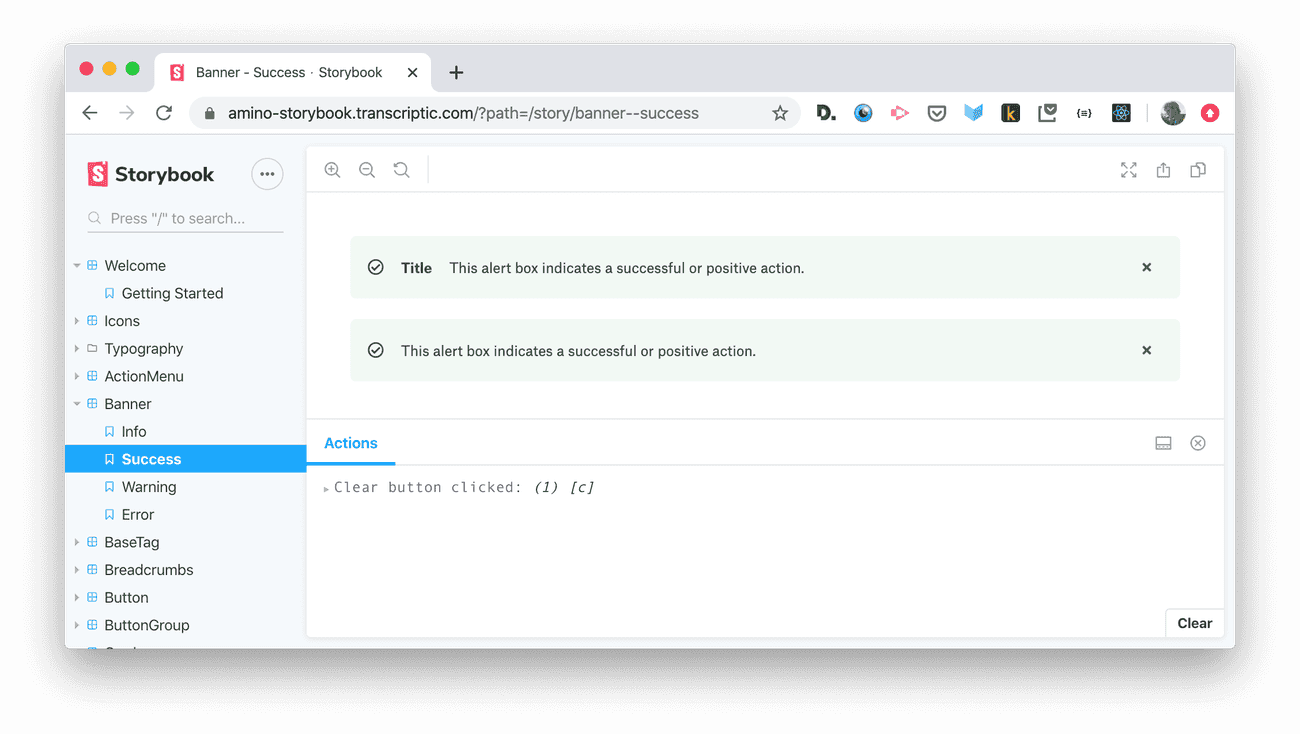Image resolution: width=1300 pixels, height=734 pixels.
Task: Expand the ButtonGroup tree group
Action: click(x=77, y=625)
